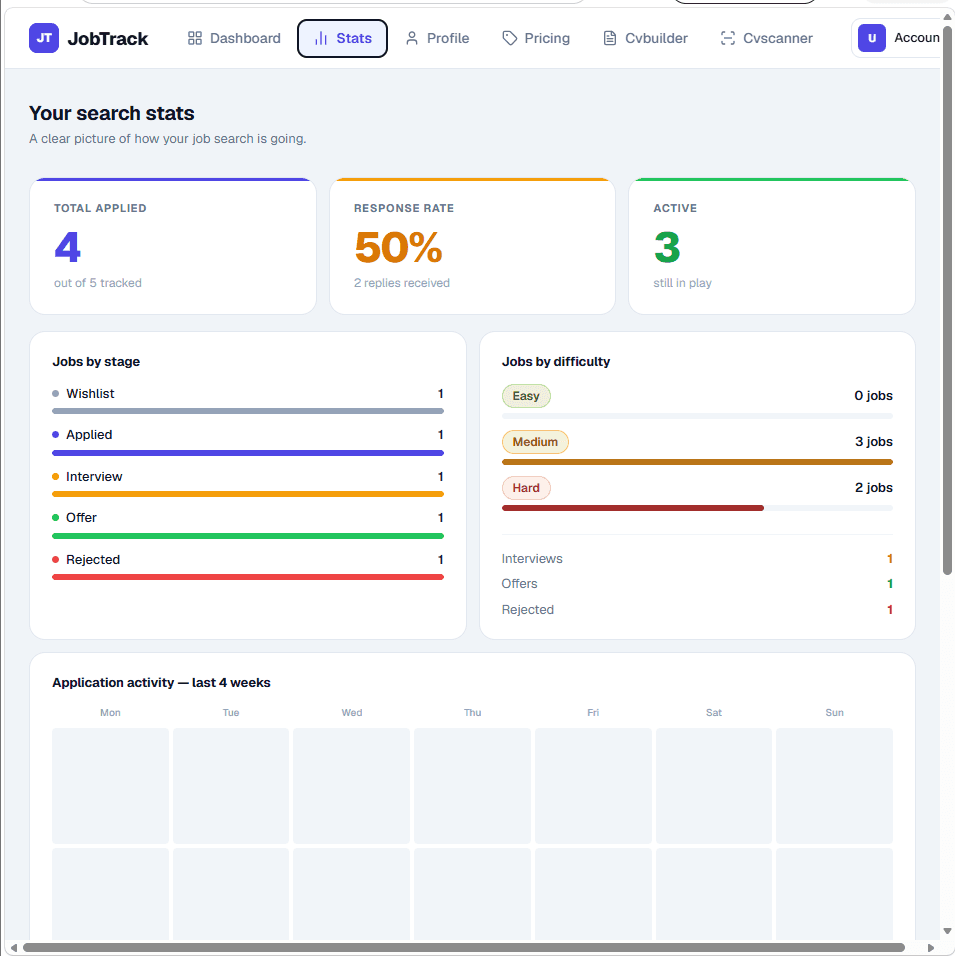
Task: Go to the Profile tab
Action: (437, 38)
